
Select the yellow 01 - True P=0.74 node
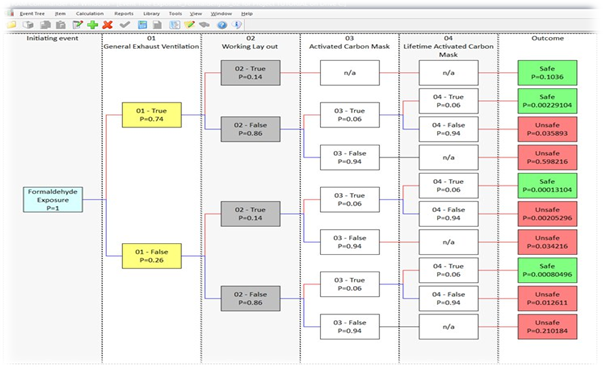point(152,115)
